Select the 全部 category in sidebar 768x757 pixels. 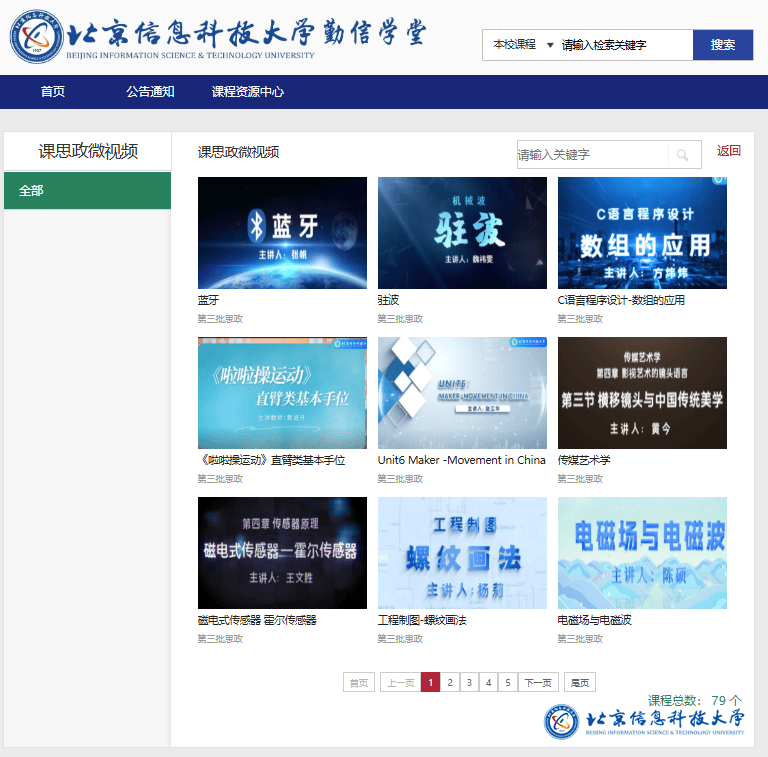click(x=88, y=190)
